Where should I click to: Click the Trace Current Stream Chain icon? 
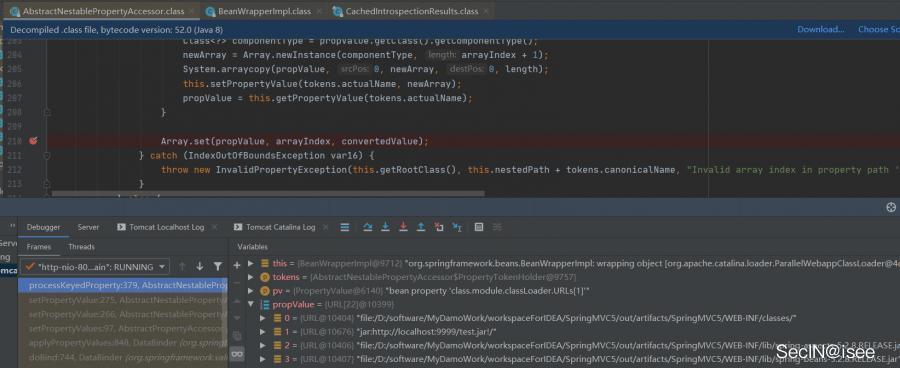point(496,227)
